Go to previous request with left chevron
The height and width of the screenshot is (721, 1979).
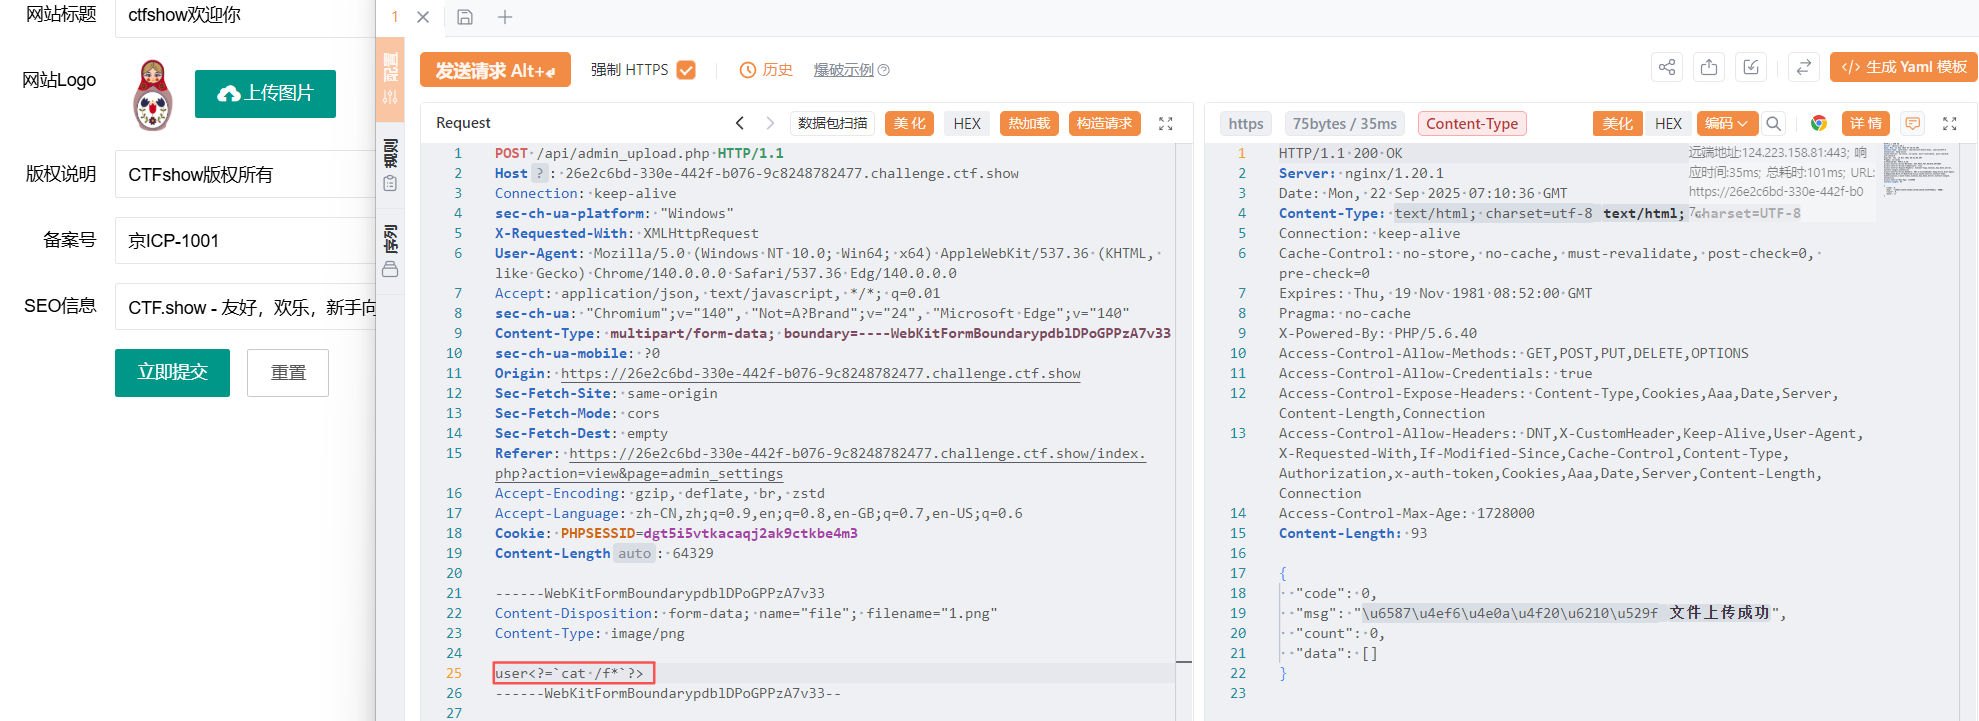coord(740,123)
